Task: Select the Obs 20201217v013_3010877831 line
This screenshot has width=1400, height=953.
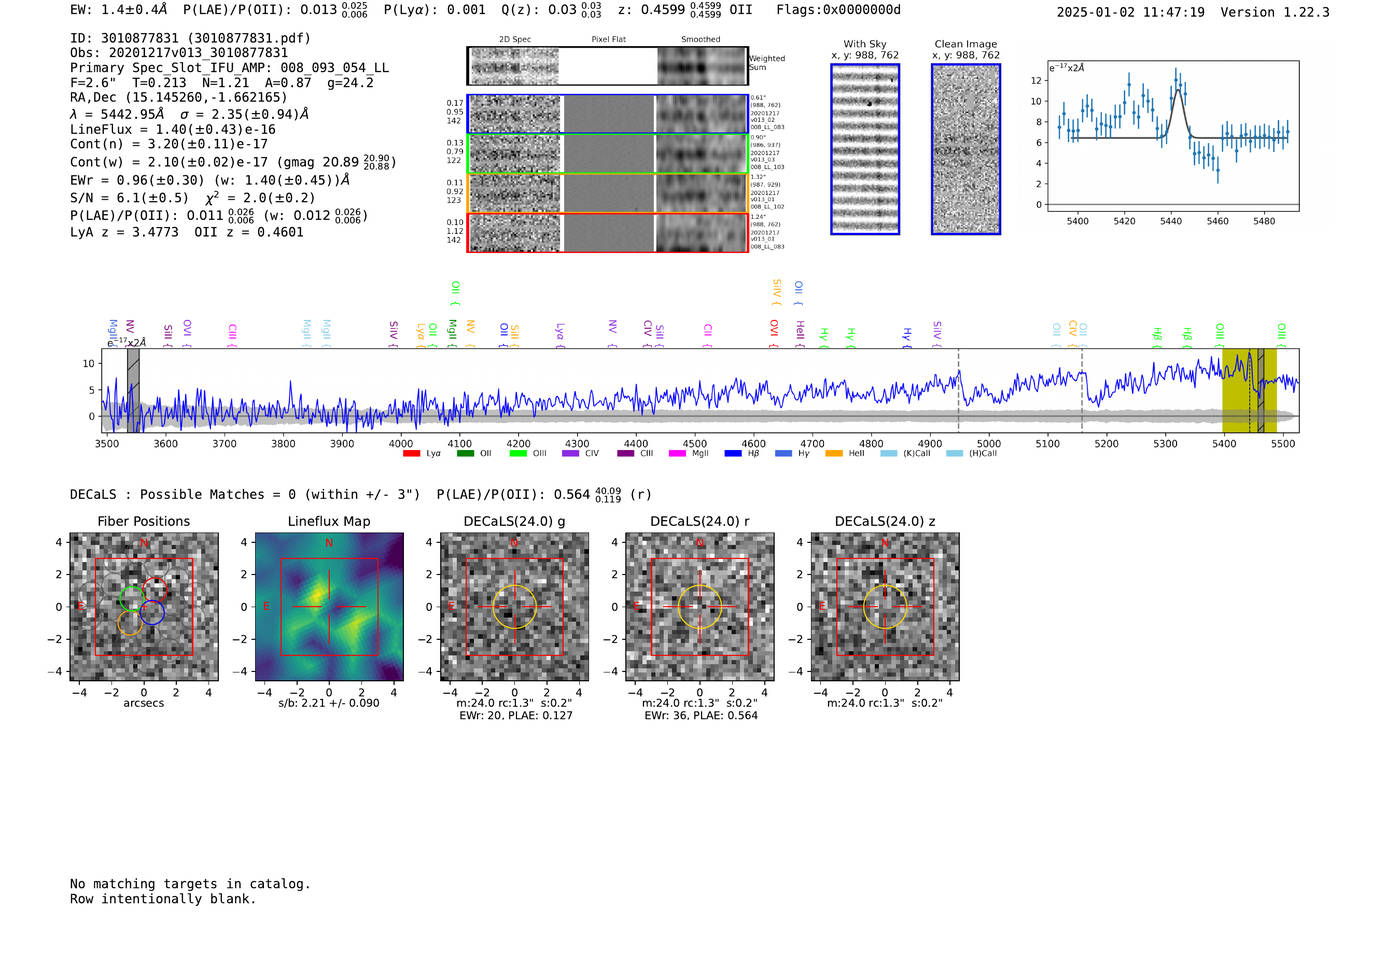Action: pos(179,53)
